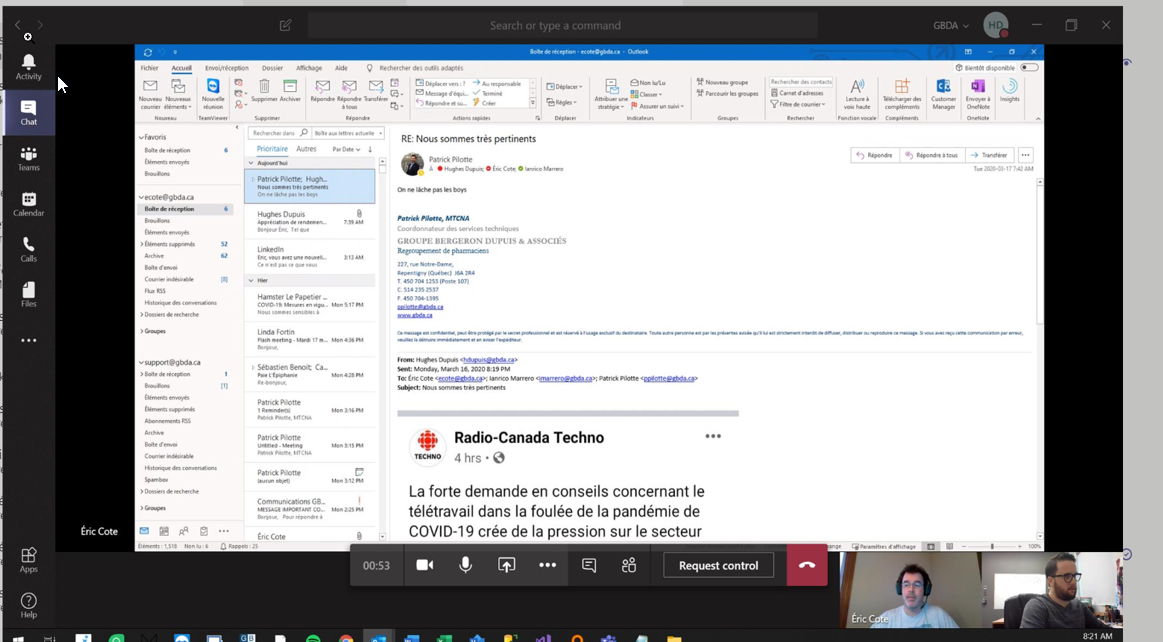The width and height of the screenshot is (1163, 642).
Task: Open the Règles dropdown in ribbon
Action: click(562, 102)
